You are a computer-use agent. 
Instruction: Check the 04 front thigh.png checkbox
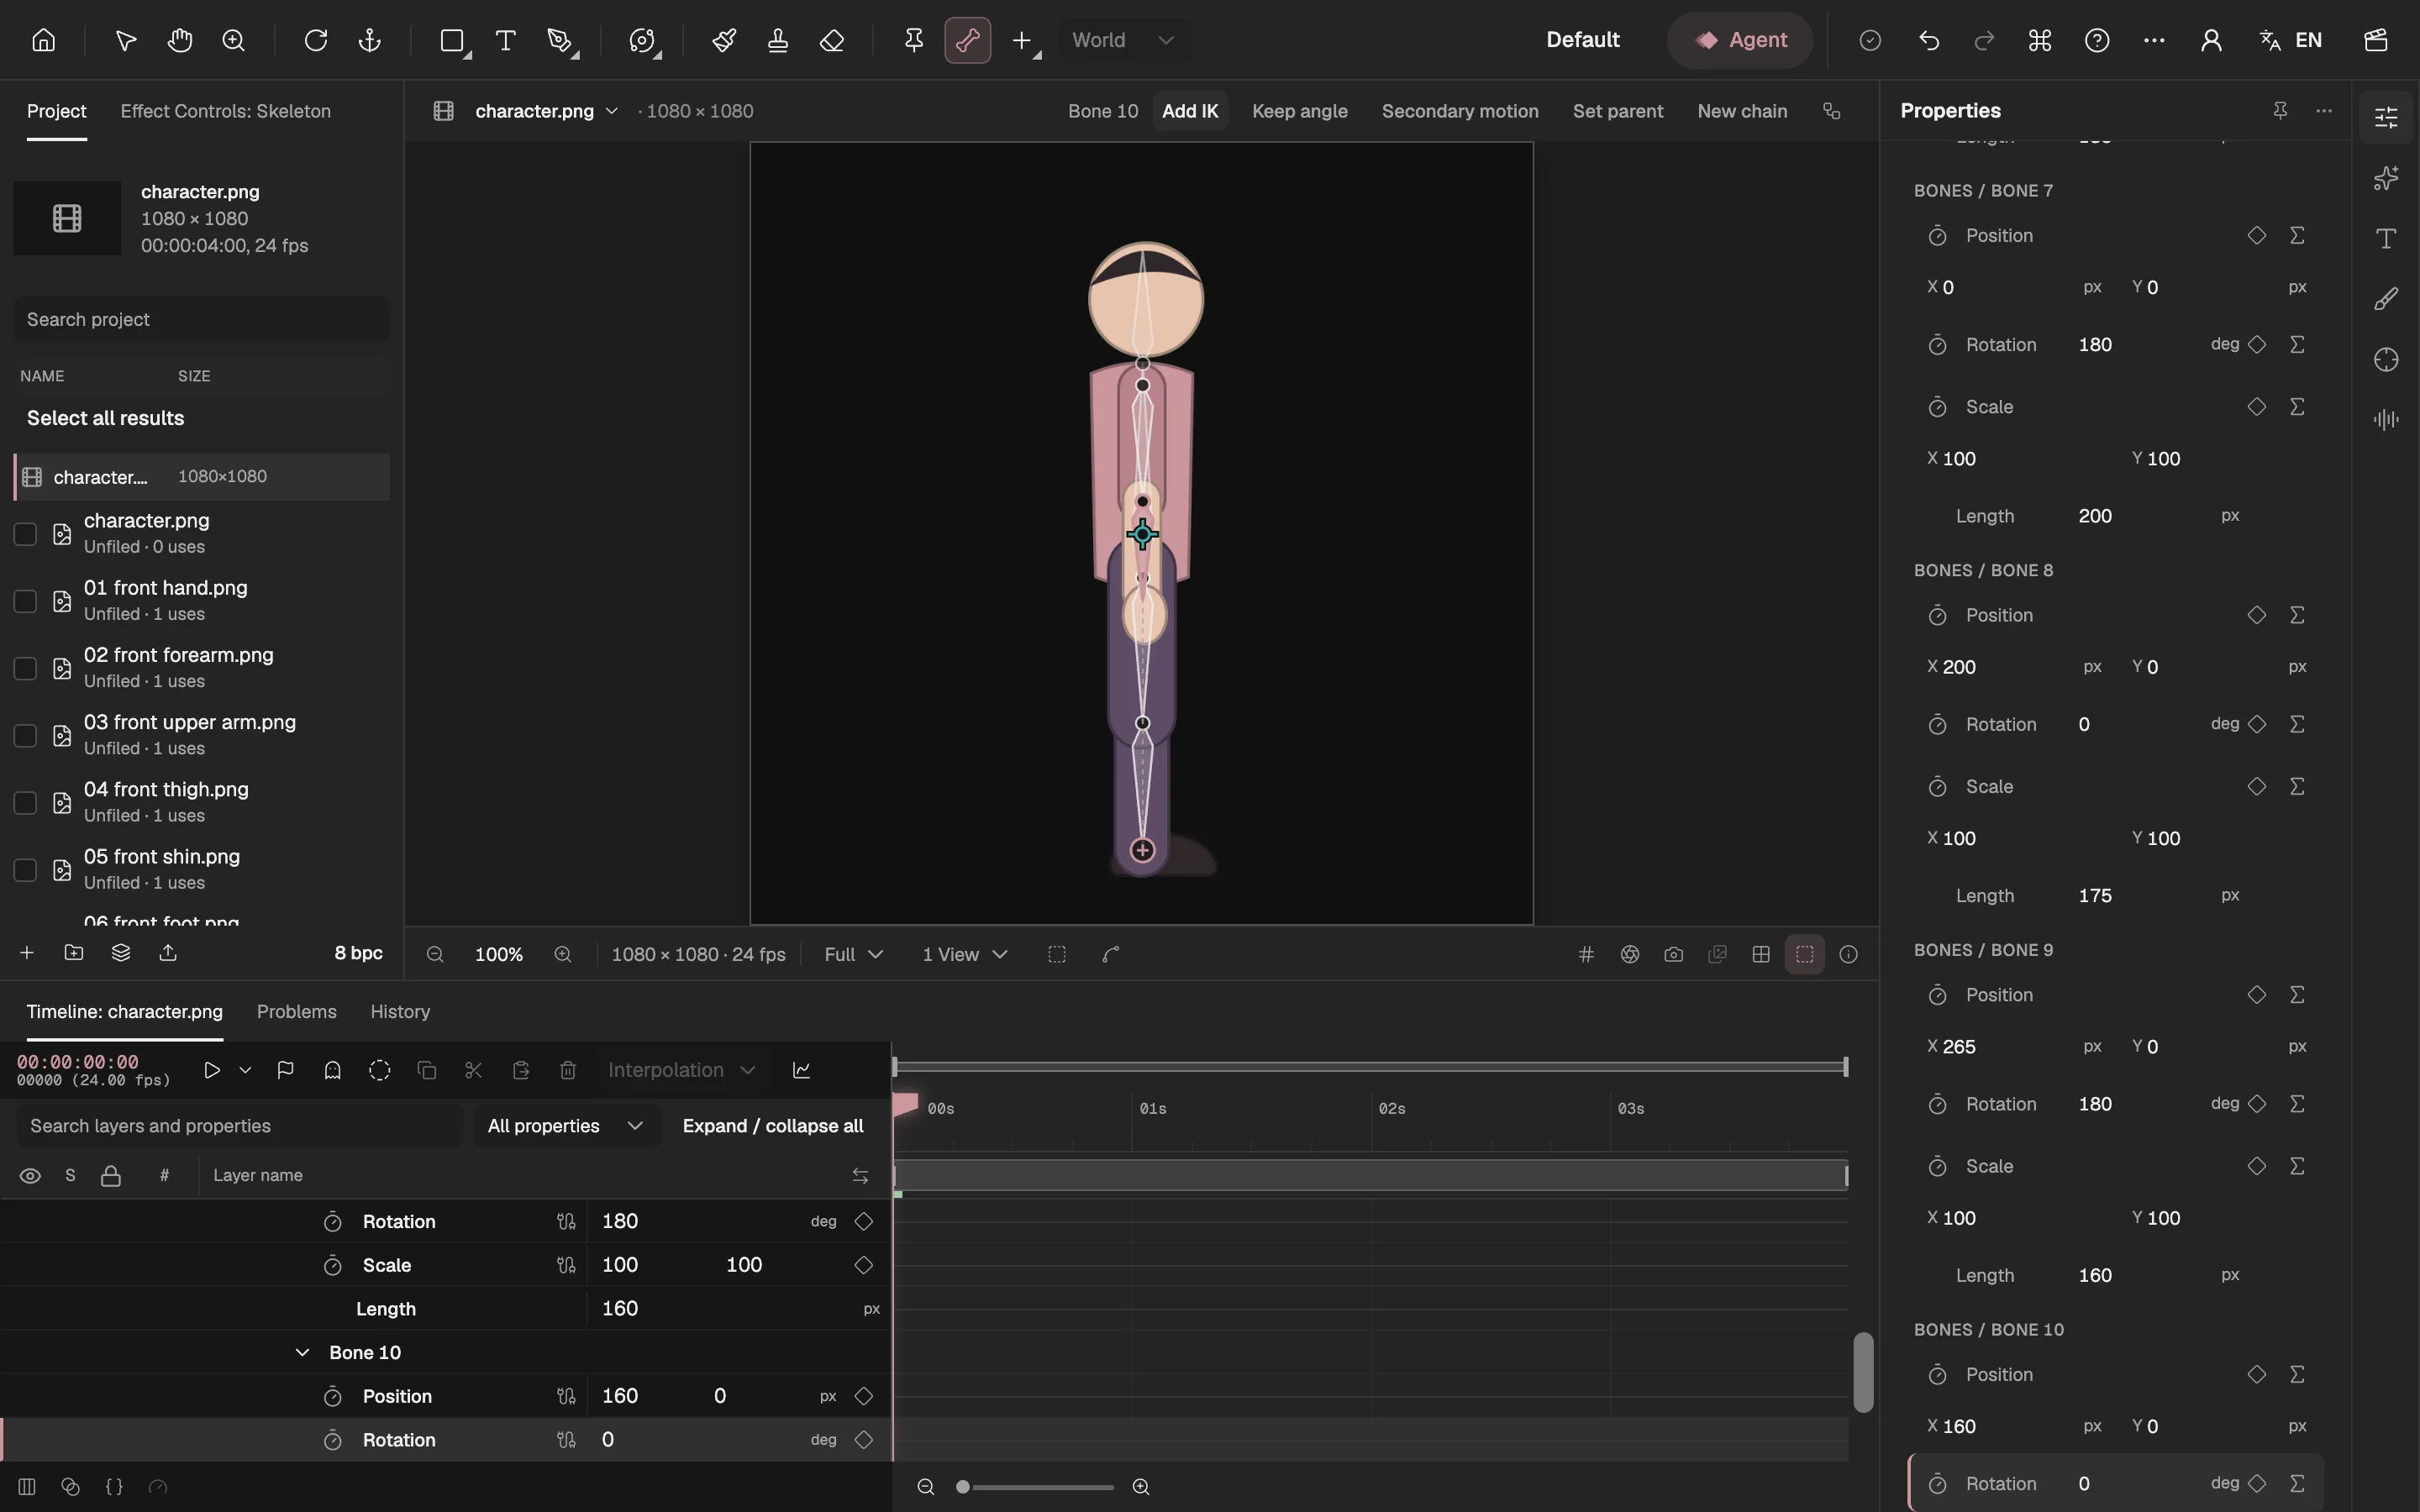pos(25,803)
